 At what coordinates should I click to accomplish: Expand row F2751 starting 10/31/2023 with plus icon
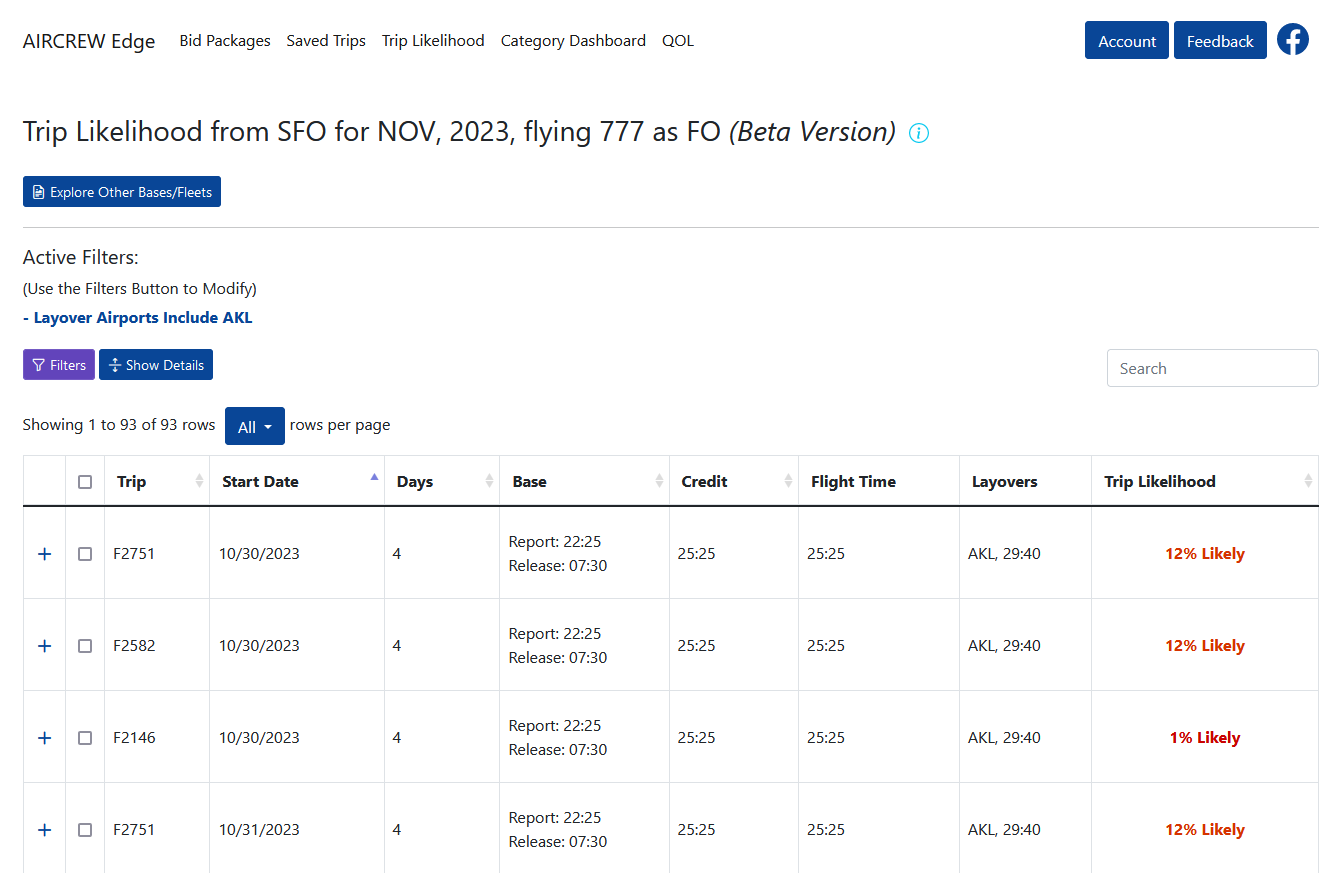44,830
